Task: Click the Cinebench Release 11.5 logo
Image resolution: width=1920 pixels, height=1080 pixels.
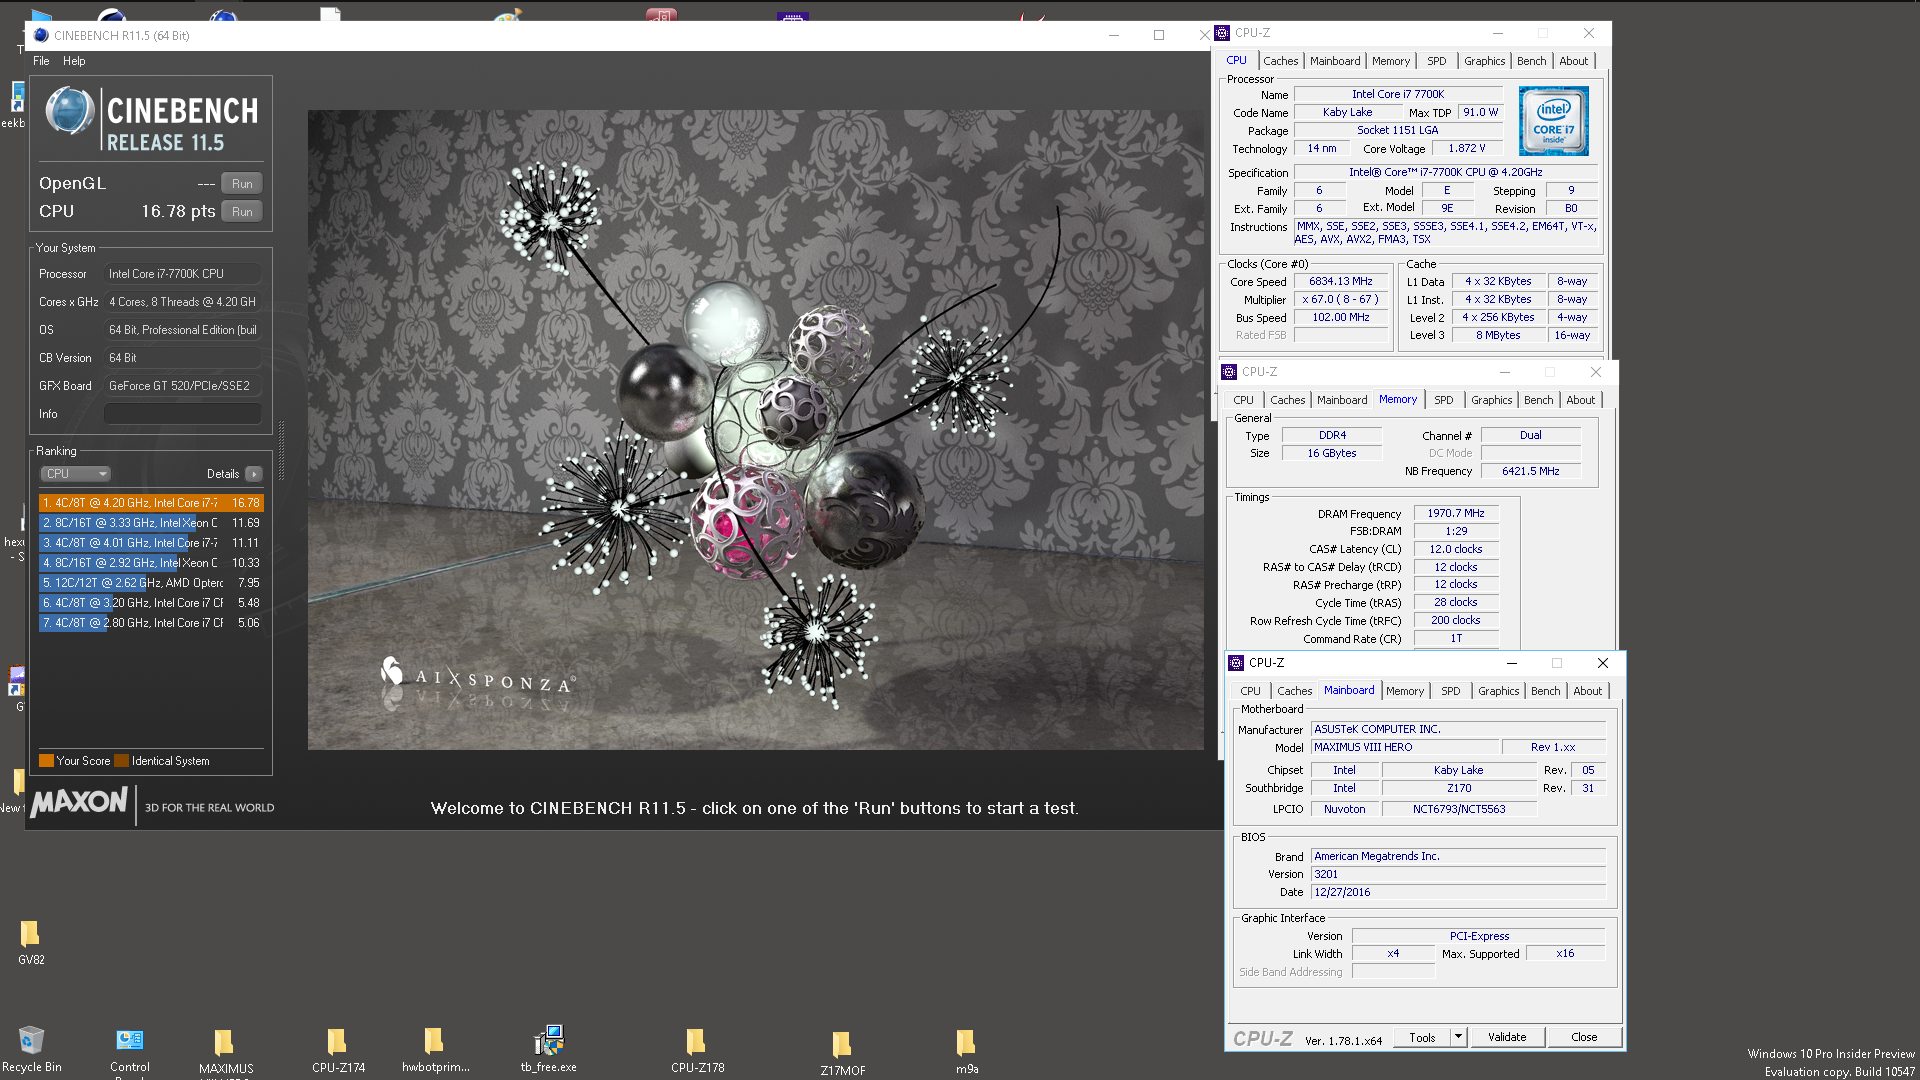Action: (152, 120)
